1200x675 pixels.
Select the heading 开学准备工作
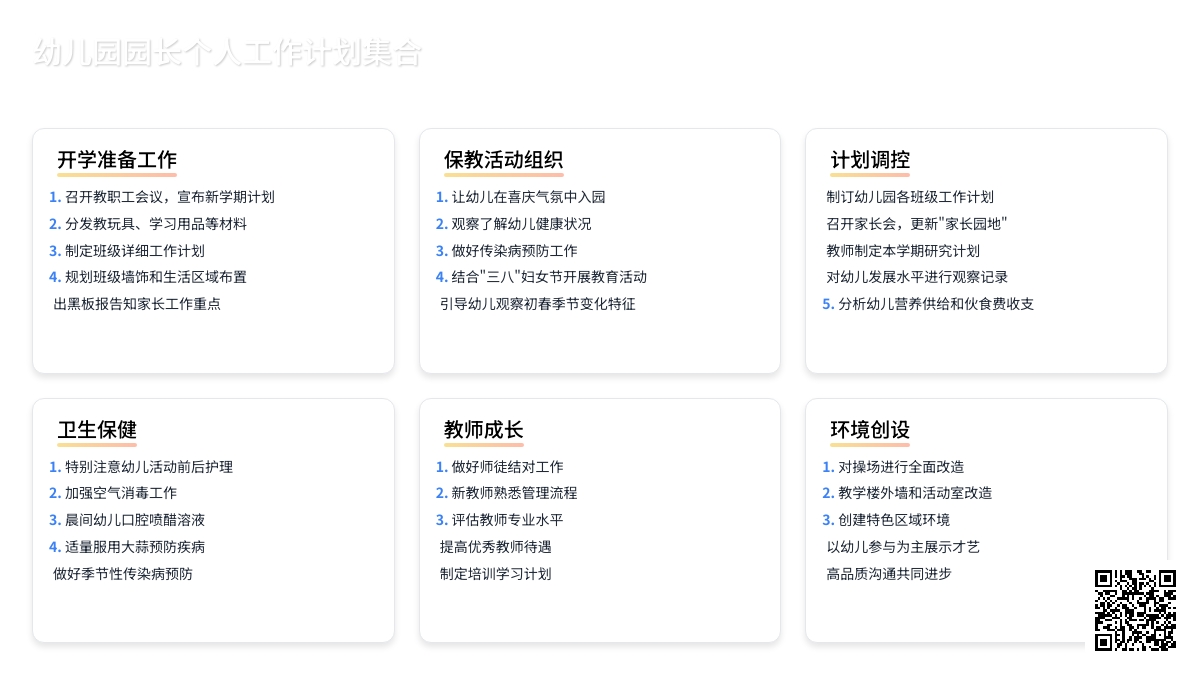pos(117,160)
